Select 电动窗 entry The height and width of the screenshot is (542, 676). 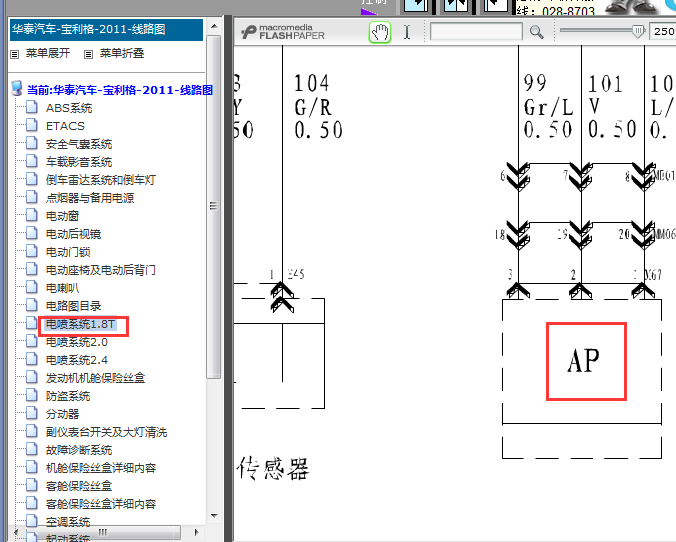coord(63,216)
